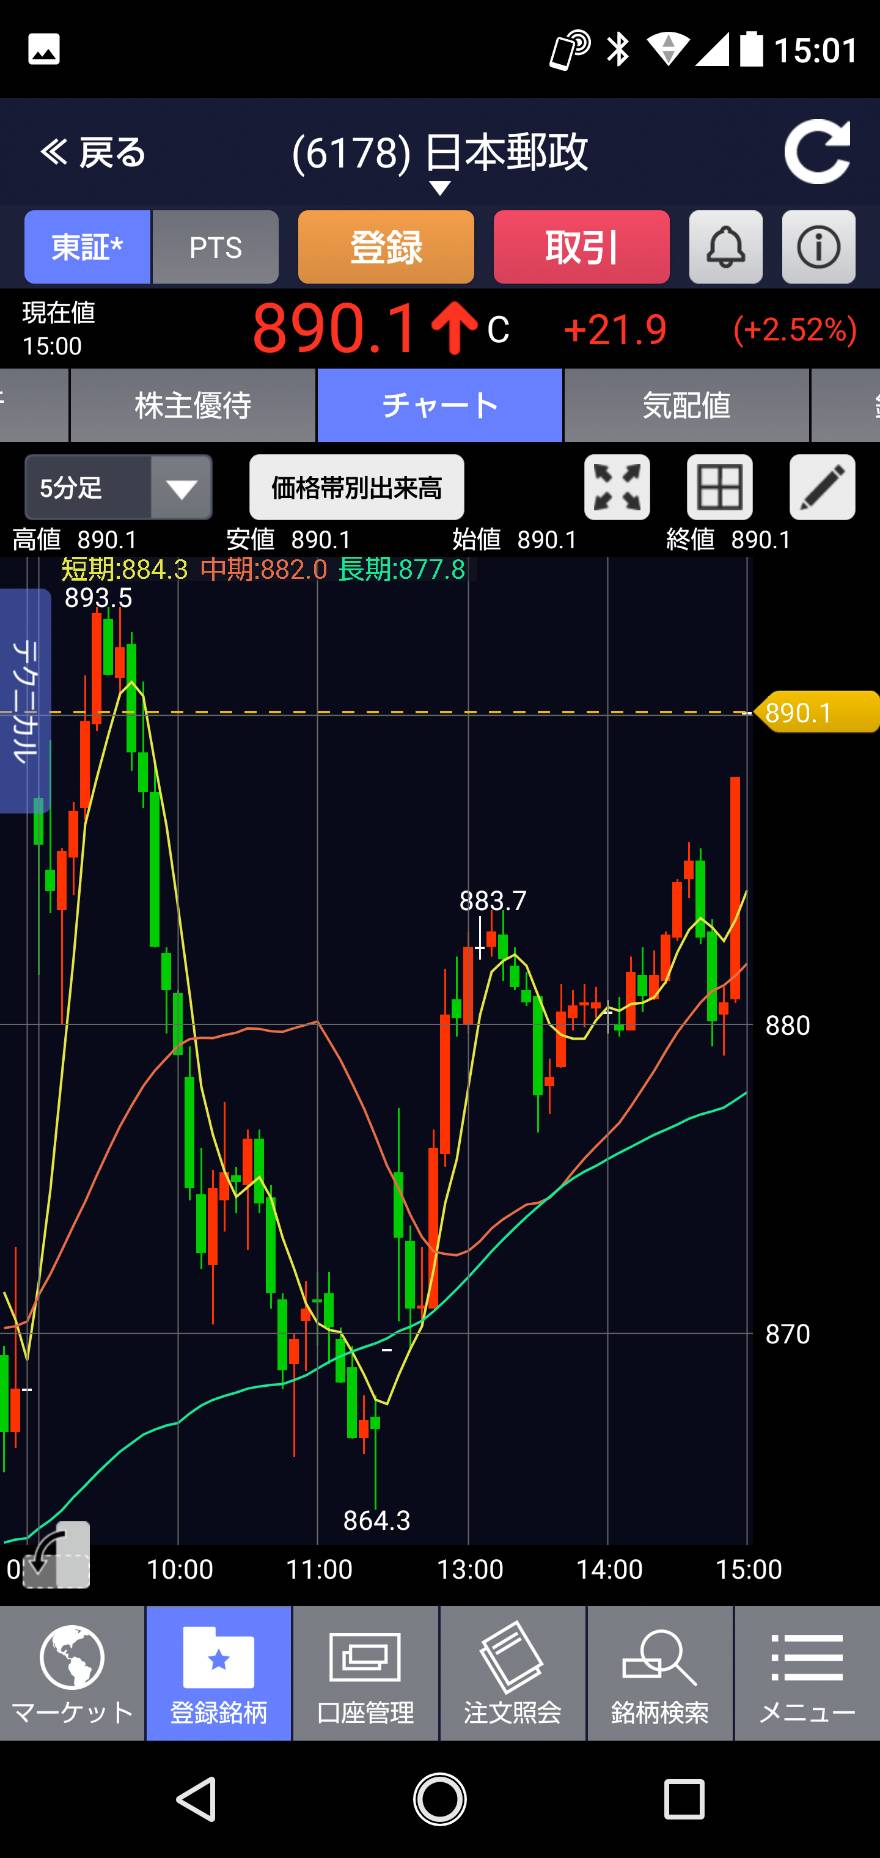Tap the 11:00 time axis label

[x=319, y=1569]
